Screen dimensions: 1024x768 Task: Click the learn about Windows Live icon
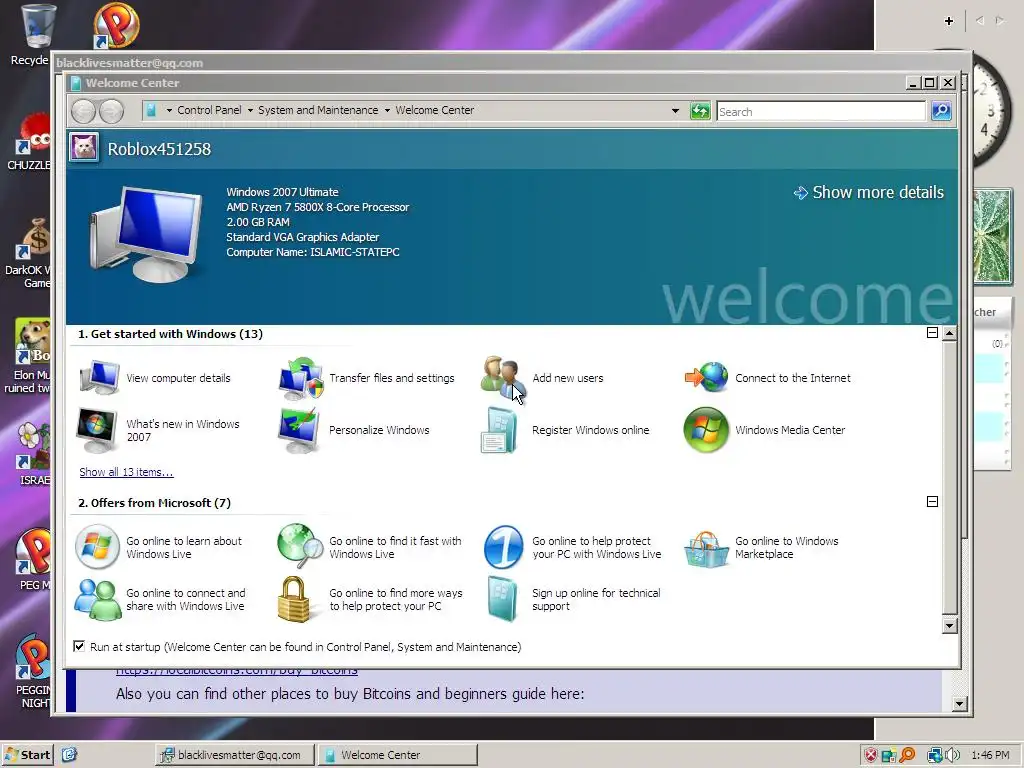[x=97, y=547]
